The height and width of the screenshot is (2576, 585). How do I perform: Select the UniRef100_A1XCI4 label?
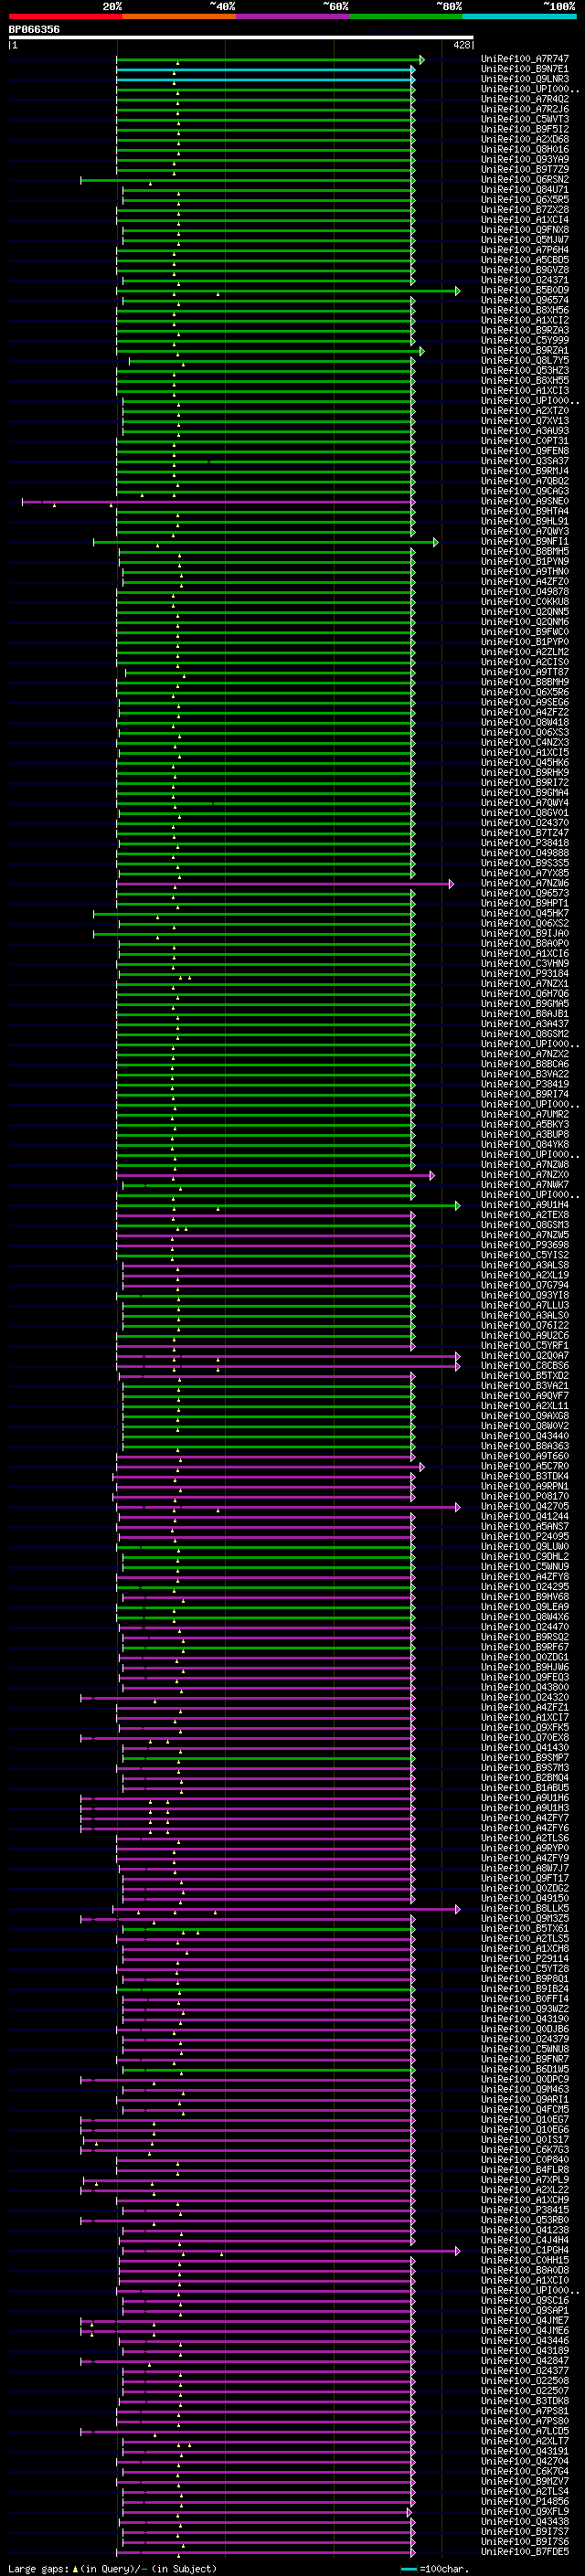525,220
